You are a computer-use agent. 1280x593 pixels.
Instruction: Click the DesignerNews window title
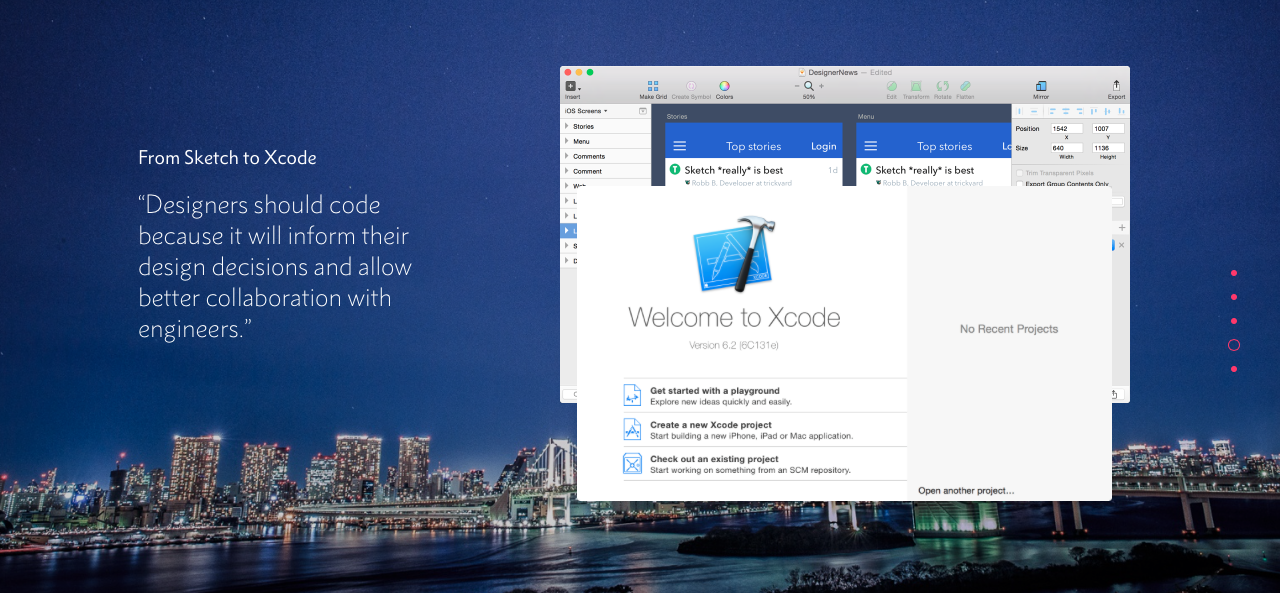point(832,72)
